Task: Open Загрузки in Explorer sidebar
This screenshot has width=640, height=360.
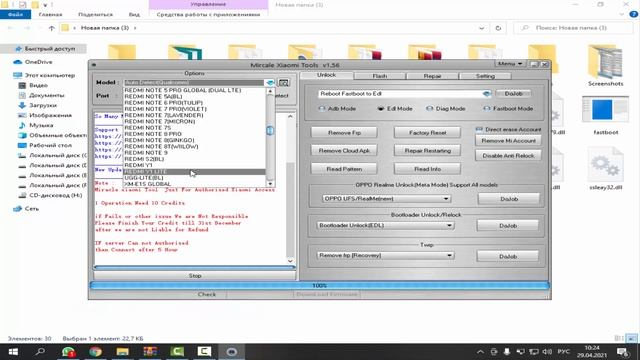Action: (38, 105)
